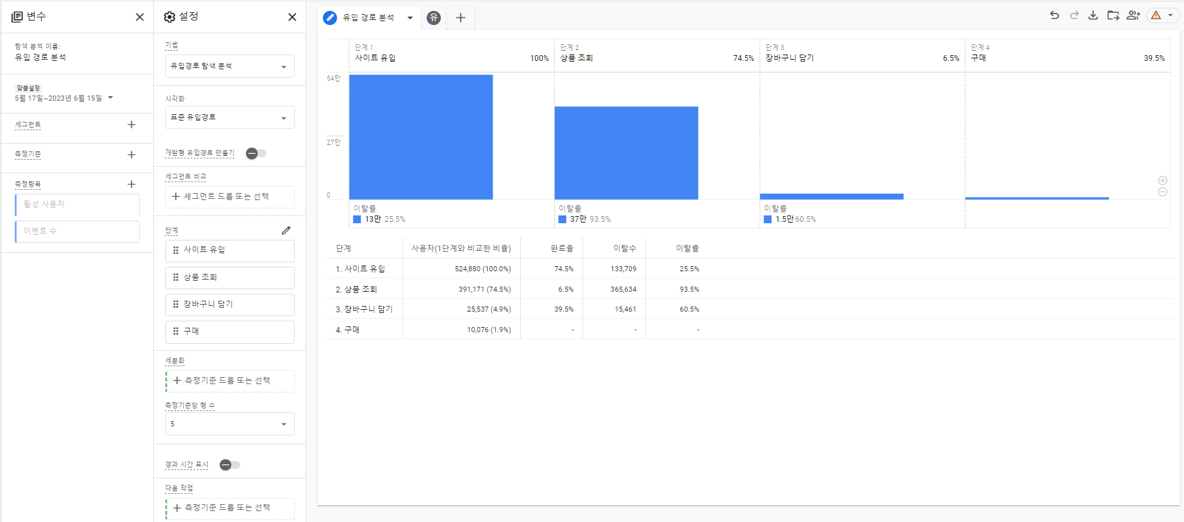Click 다음 작업 측정기준 드롭 또는 선택 box
The height and width of the screenshot is (522, 1184).
(x=230, y=508)
